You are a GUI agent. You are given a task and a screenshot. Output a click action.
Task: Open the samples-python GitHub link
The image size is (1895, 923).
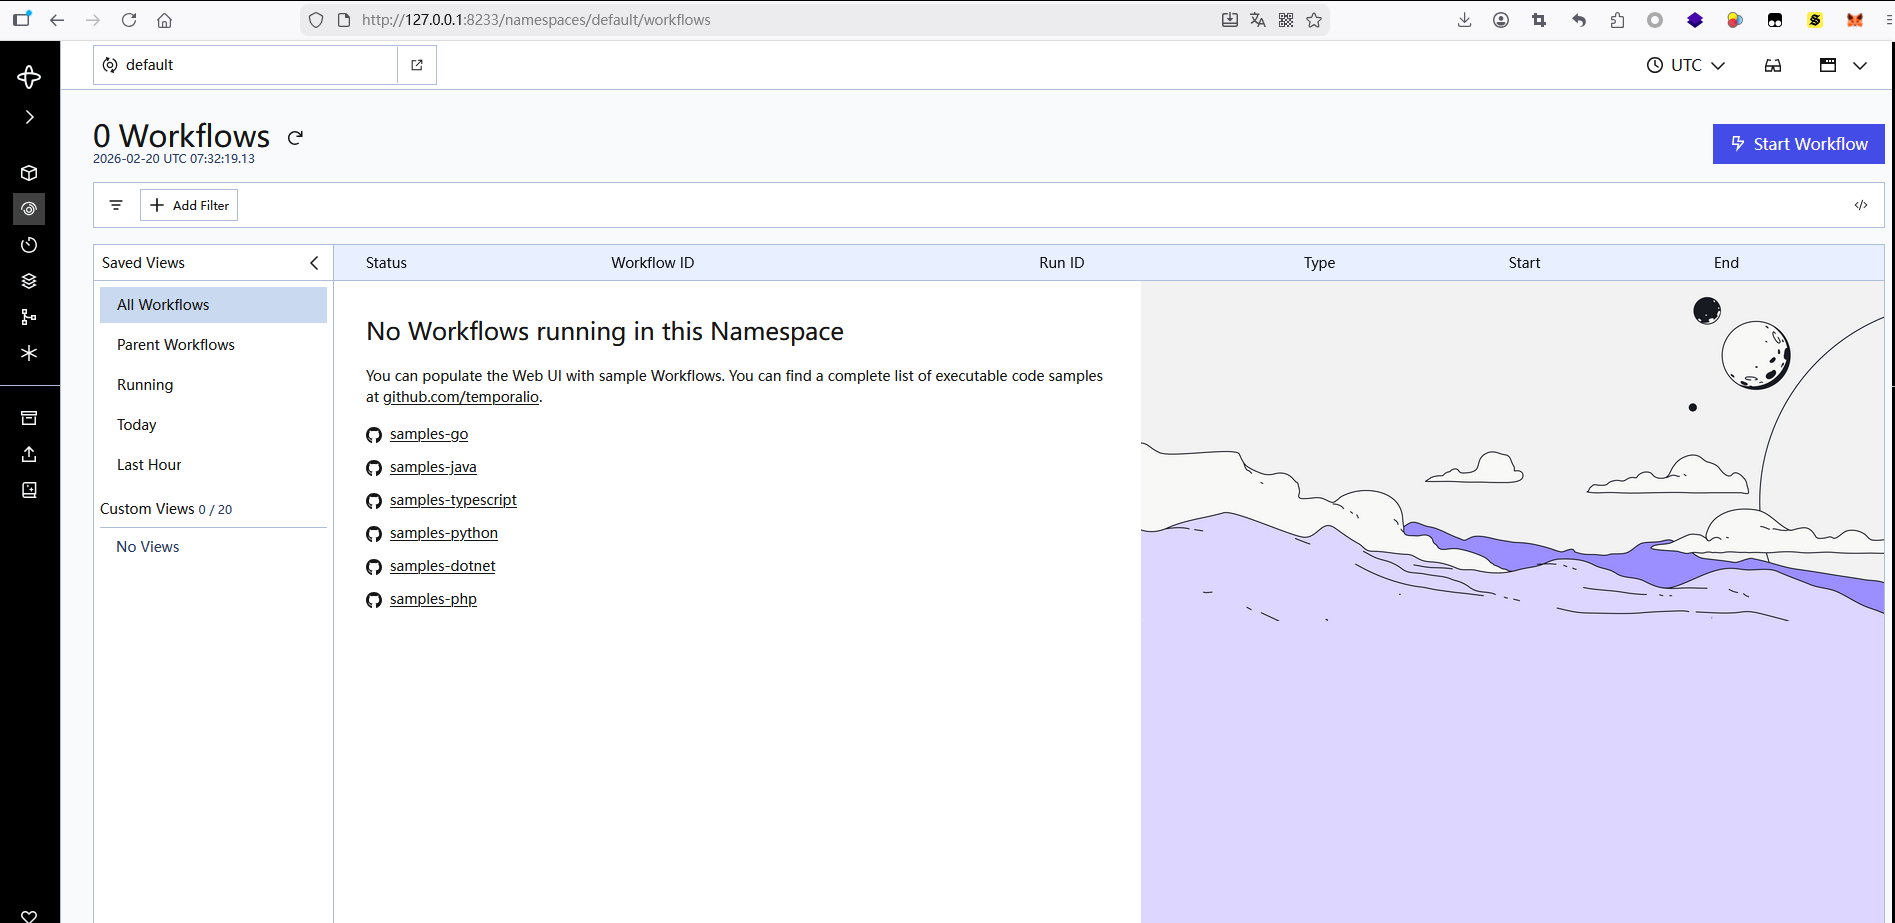click(x=443, y=533)
